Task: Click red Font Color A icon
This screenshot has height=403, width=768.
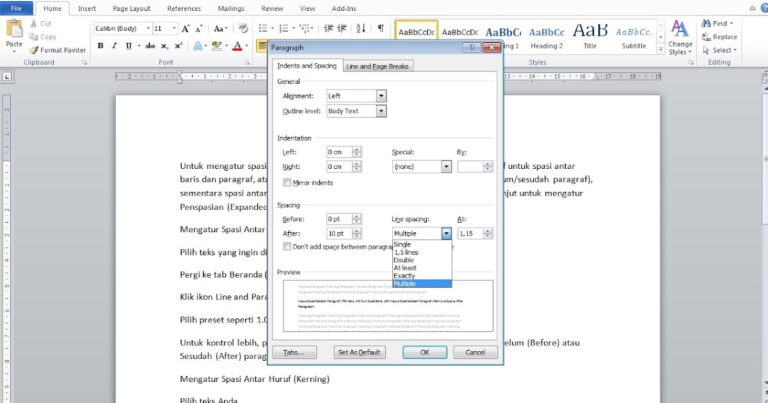Action: click(238, 46)
